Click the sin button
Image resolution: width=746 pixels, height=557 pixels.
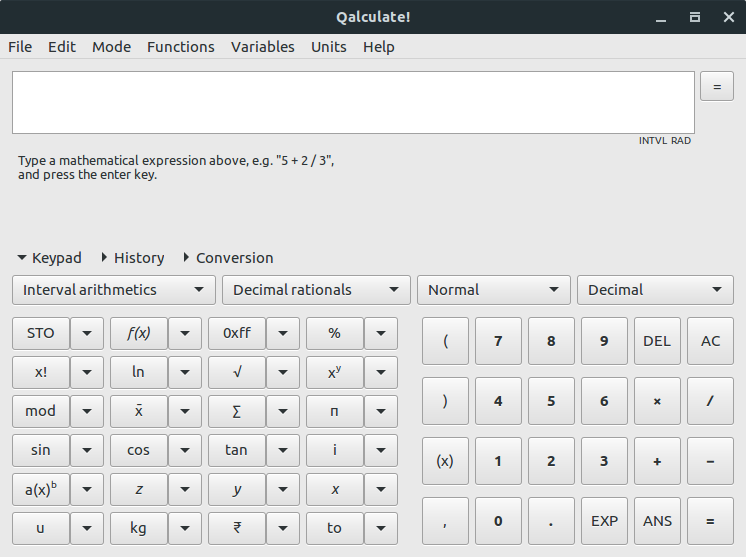click(41, 450)
